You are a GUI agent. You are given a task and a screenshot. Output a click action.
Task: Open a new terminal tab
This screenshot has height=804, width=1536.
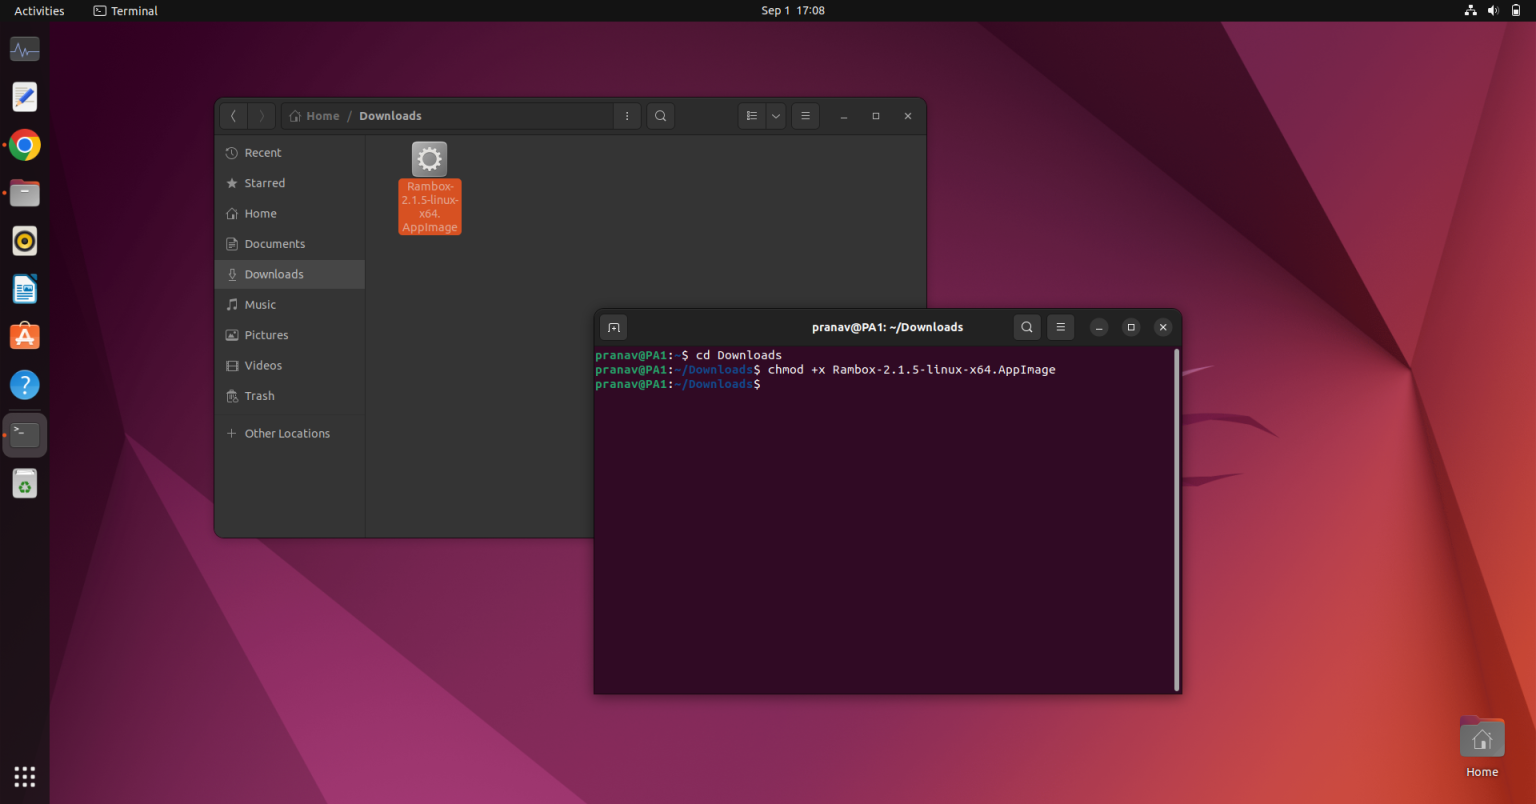613,327
